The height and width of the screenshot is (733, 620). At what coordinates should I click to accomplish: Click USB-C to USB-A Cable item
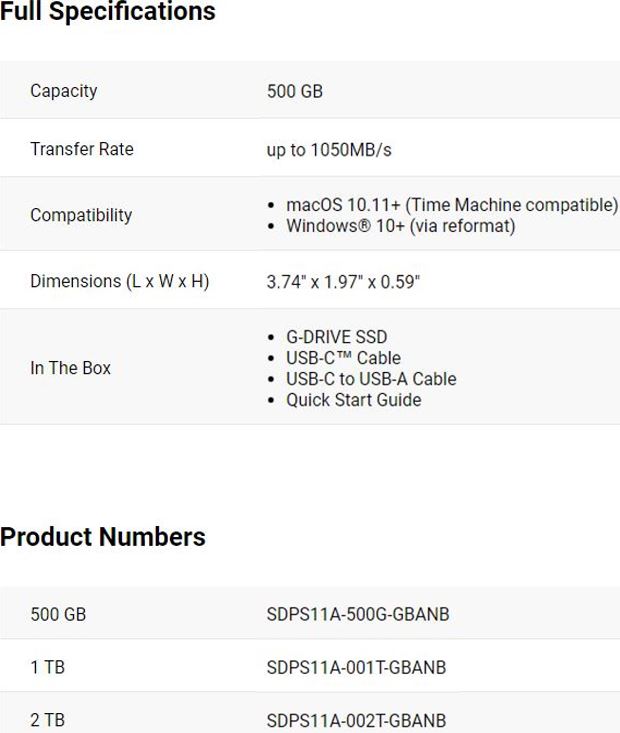371,379
